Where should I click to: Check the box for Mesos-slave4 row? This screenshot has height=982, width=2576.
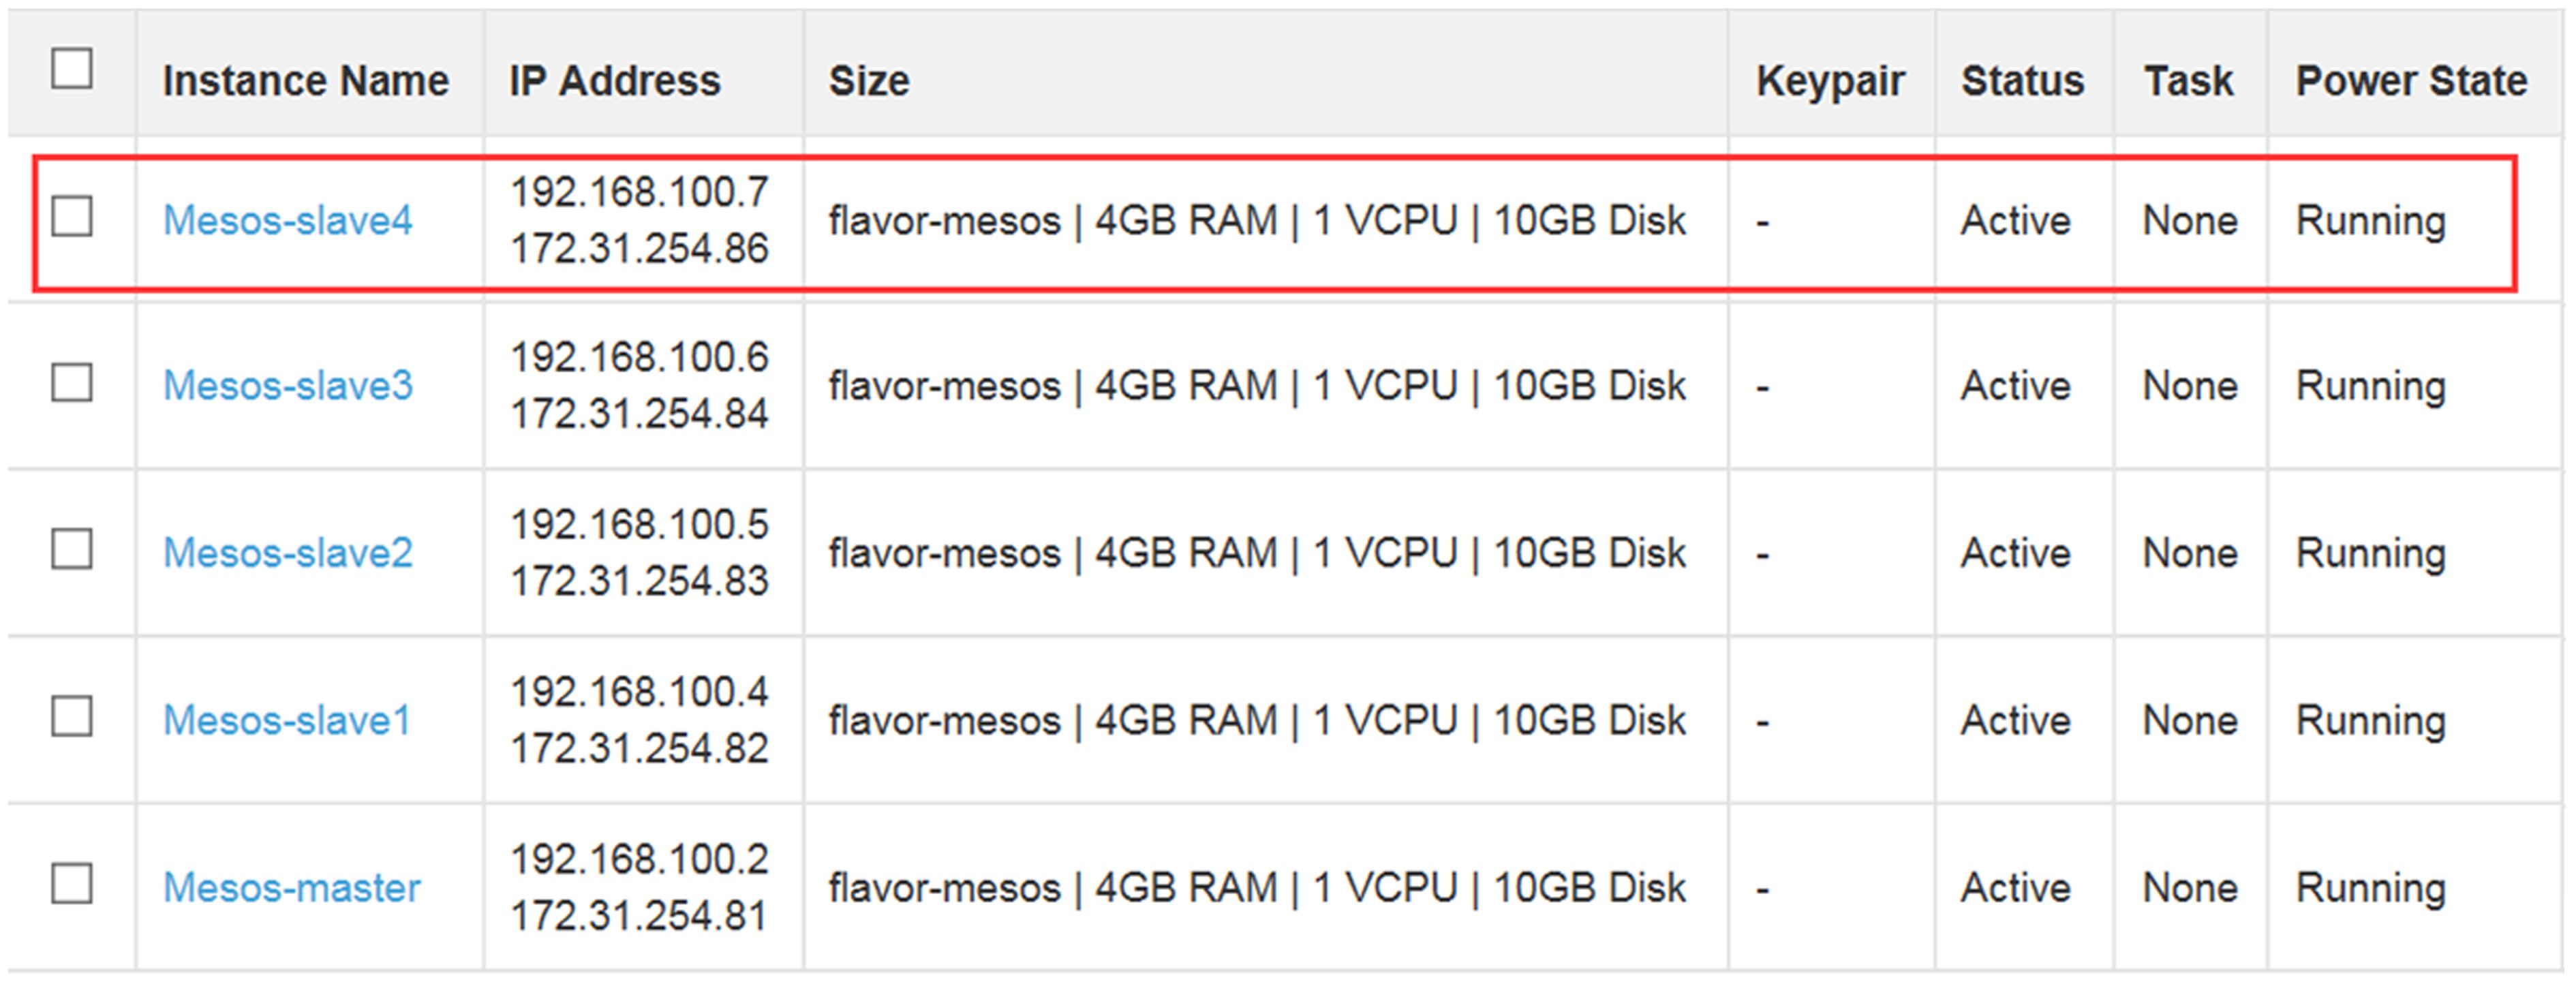click(x=72, y=216)
